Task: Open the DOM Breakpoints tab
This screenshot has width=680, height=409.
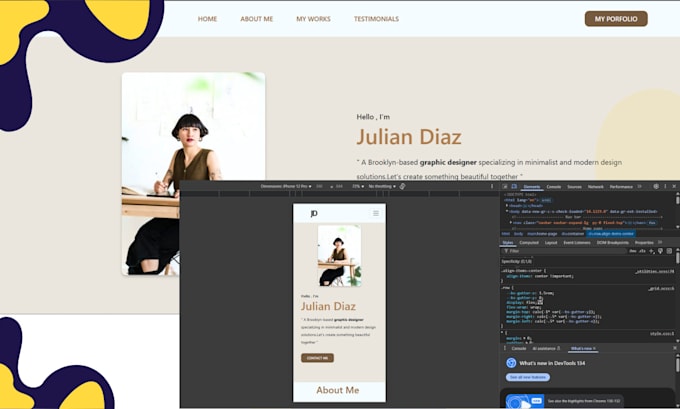Action: (x=612, y=242)
